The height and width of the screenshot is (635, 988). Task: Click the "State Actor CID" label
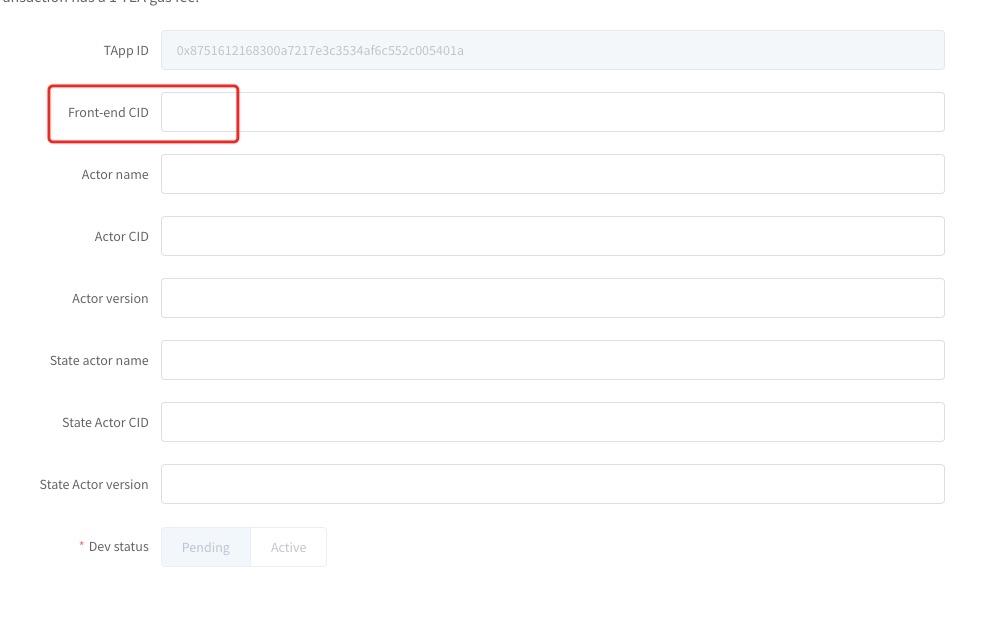[x=105, y=423]
